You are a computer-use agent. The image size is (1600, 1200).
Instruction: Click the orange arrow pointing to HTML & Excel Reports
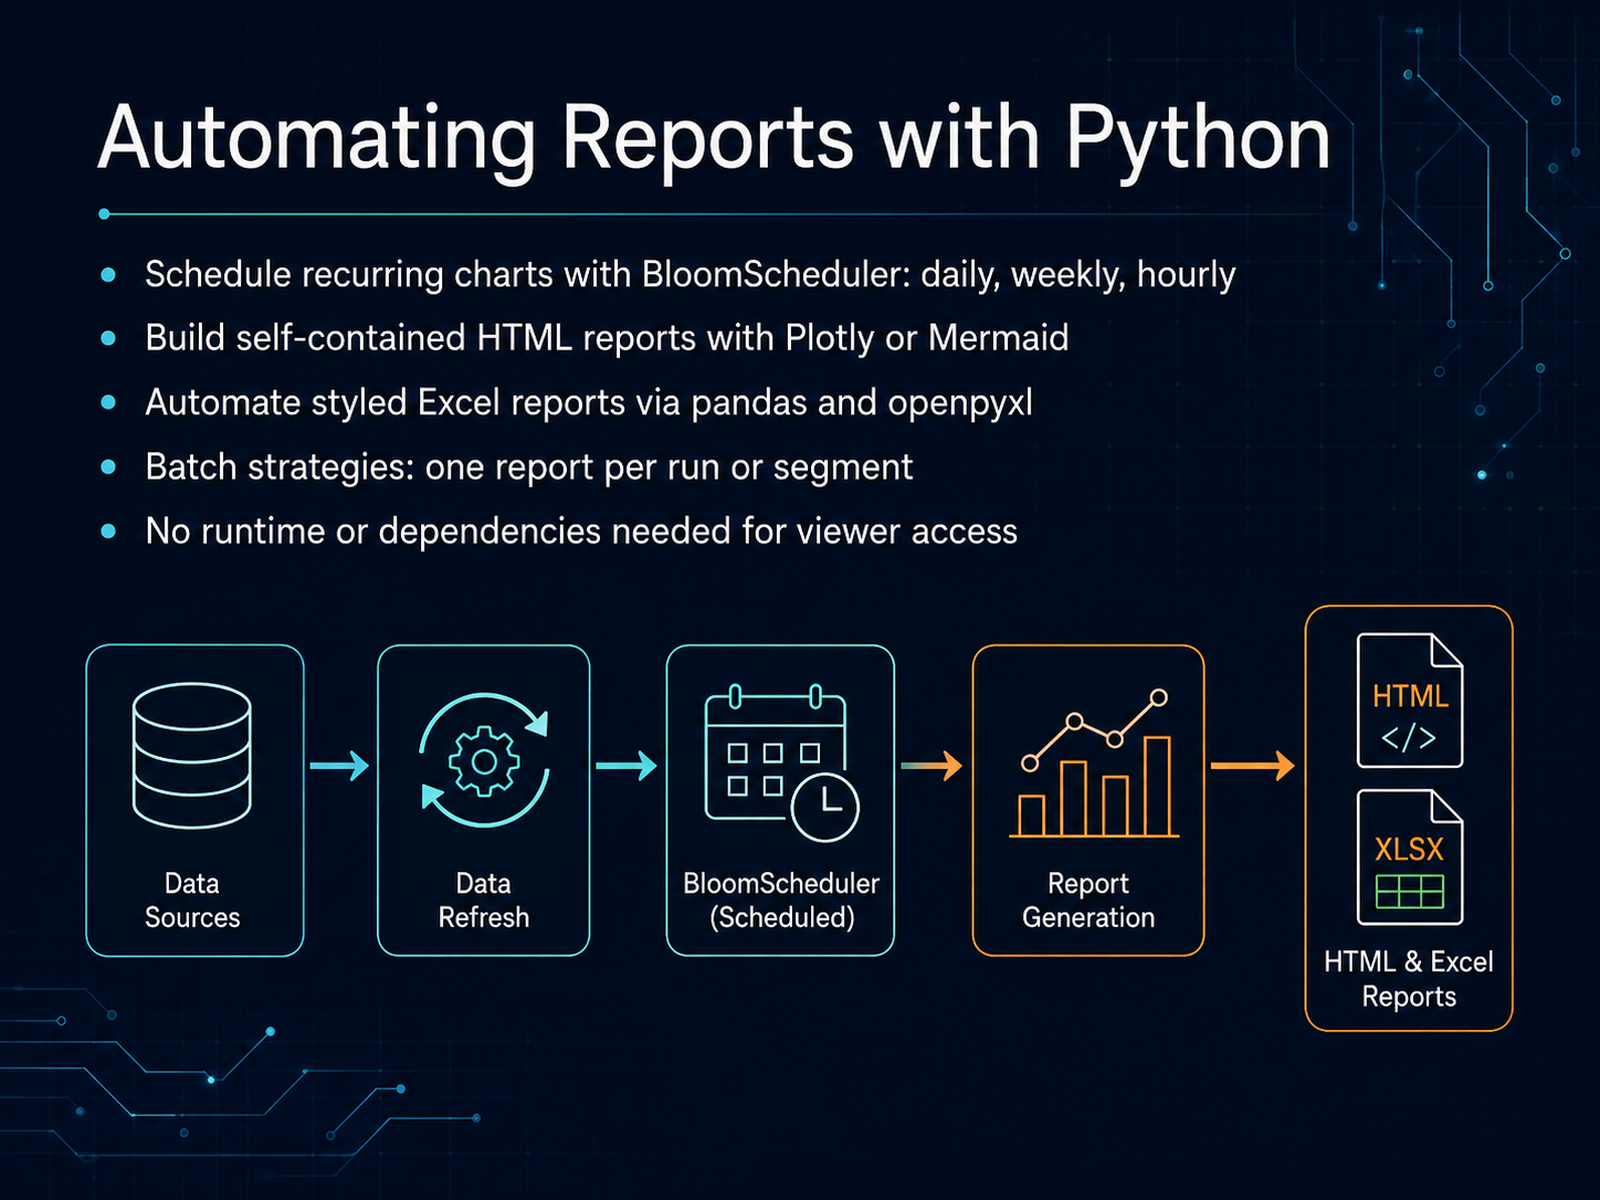(x=1253, y=766)
